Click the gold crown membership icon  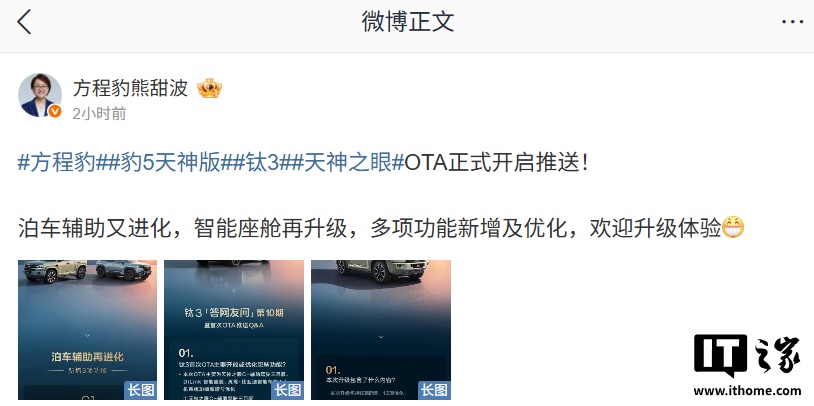pyautogui.click(x=209, y=88)
